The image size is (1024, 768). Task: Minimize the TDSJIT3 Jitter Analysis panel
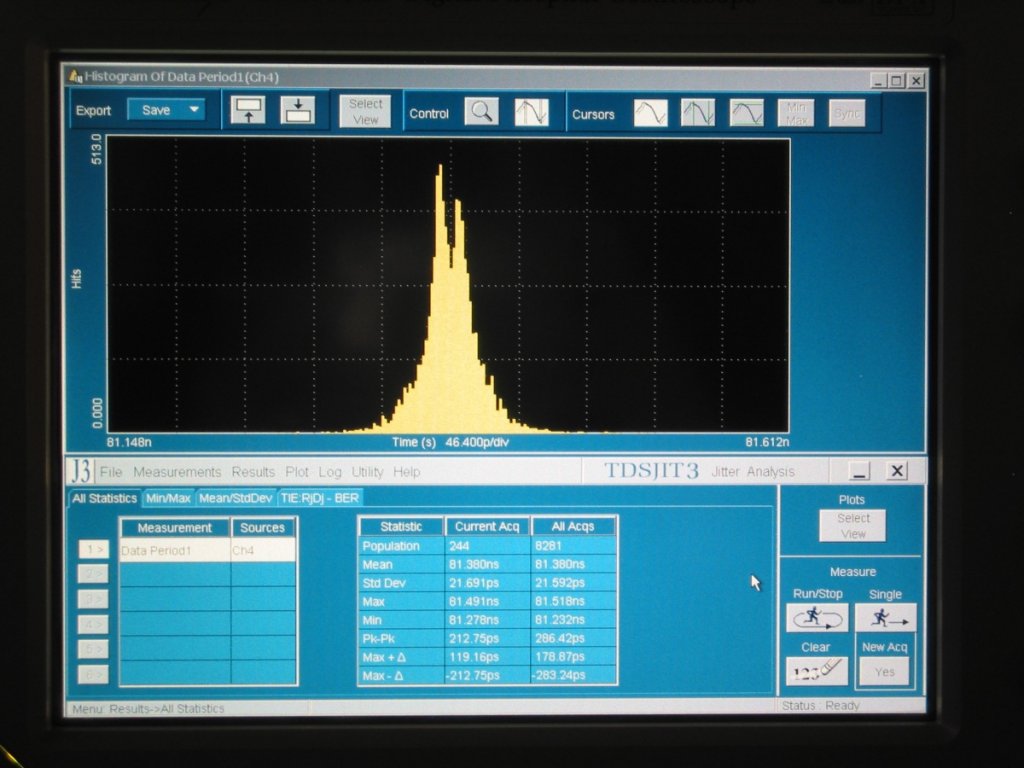click(859, 470)
